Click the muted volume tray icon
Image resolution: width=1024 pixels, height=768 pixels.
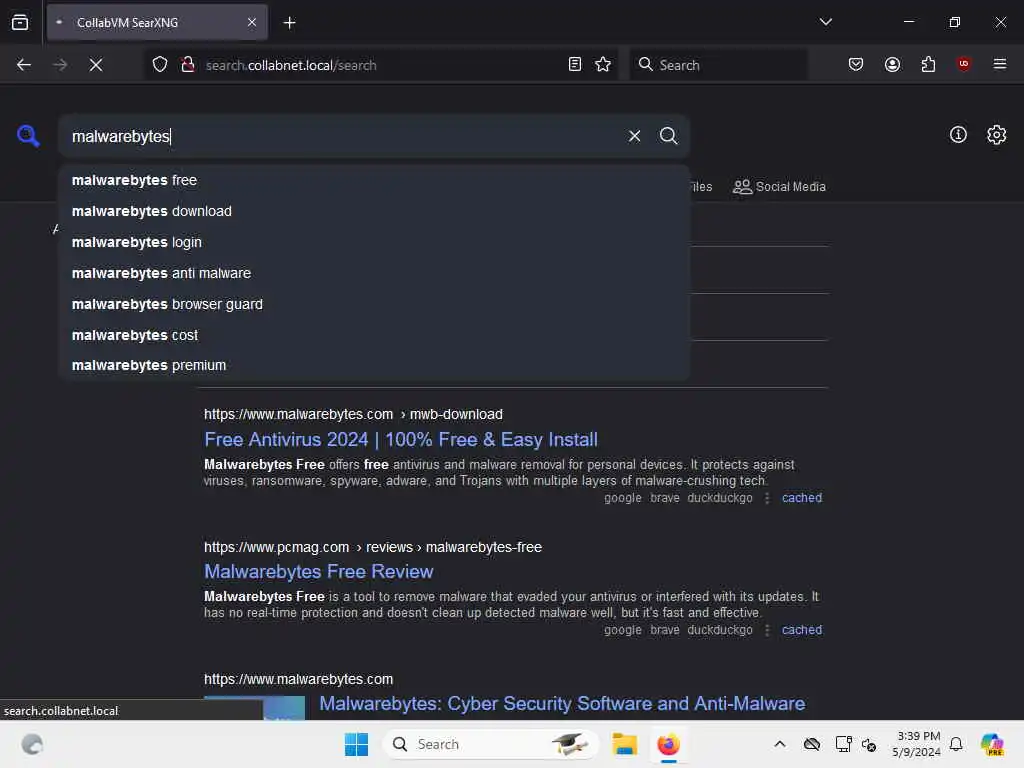tap(869, 744)
